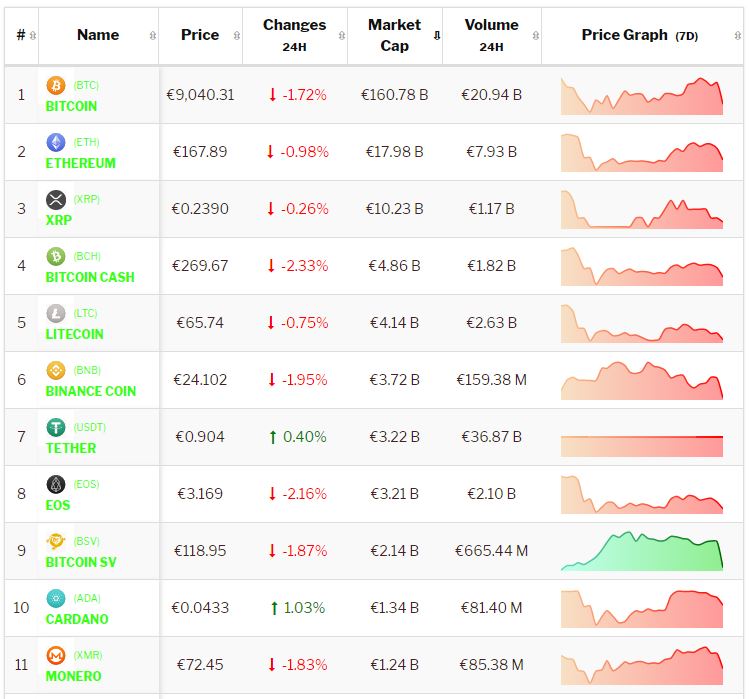
Task: Click the Bitcoin coin logo icon
Action: pos(56,86)
